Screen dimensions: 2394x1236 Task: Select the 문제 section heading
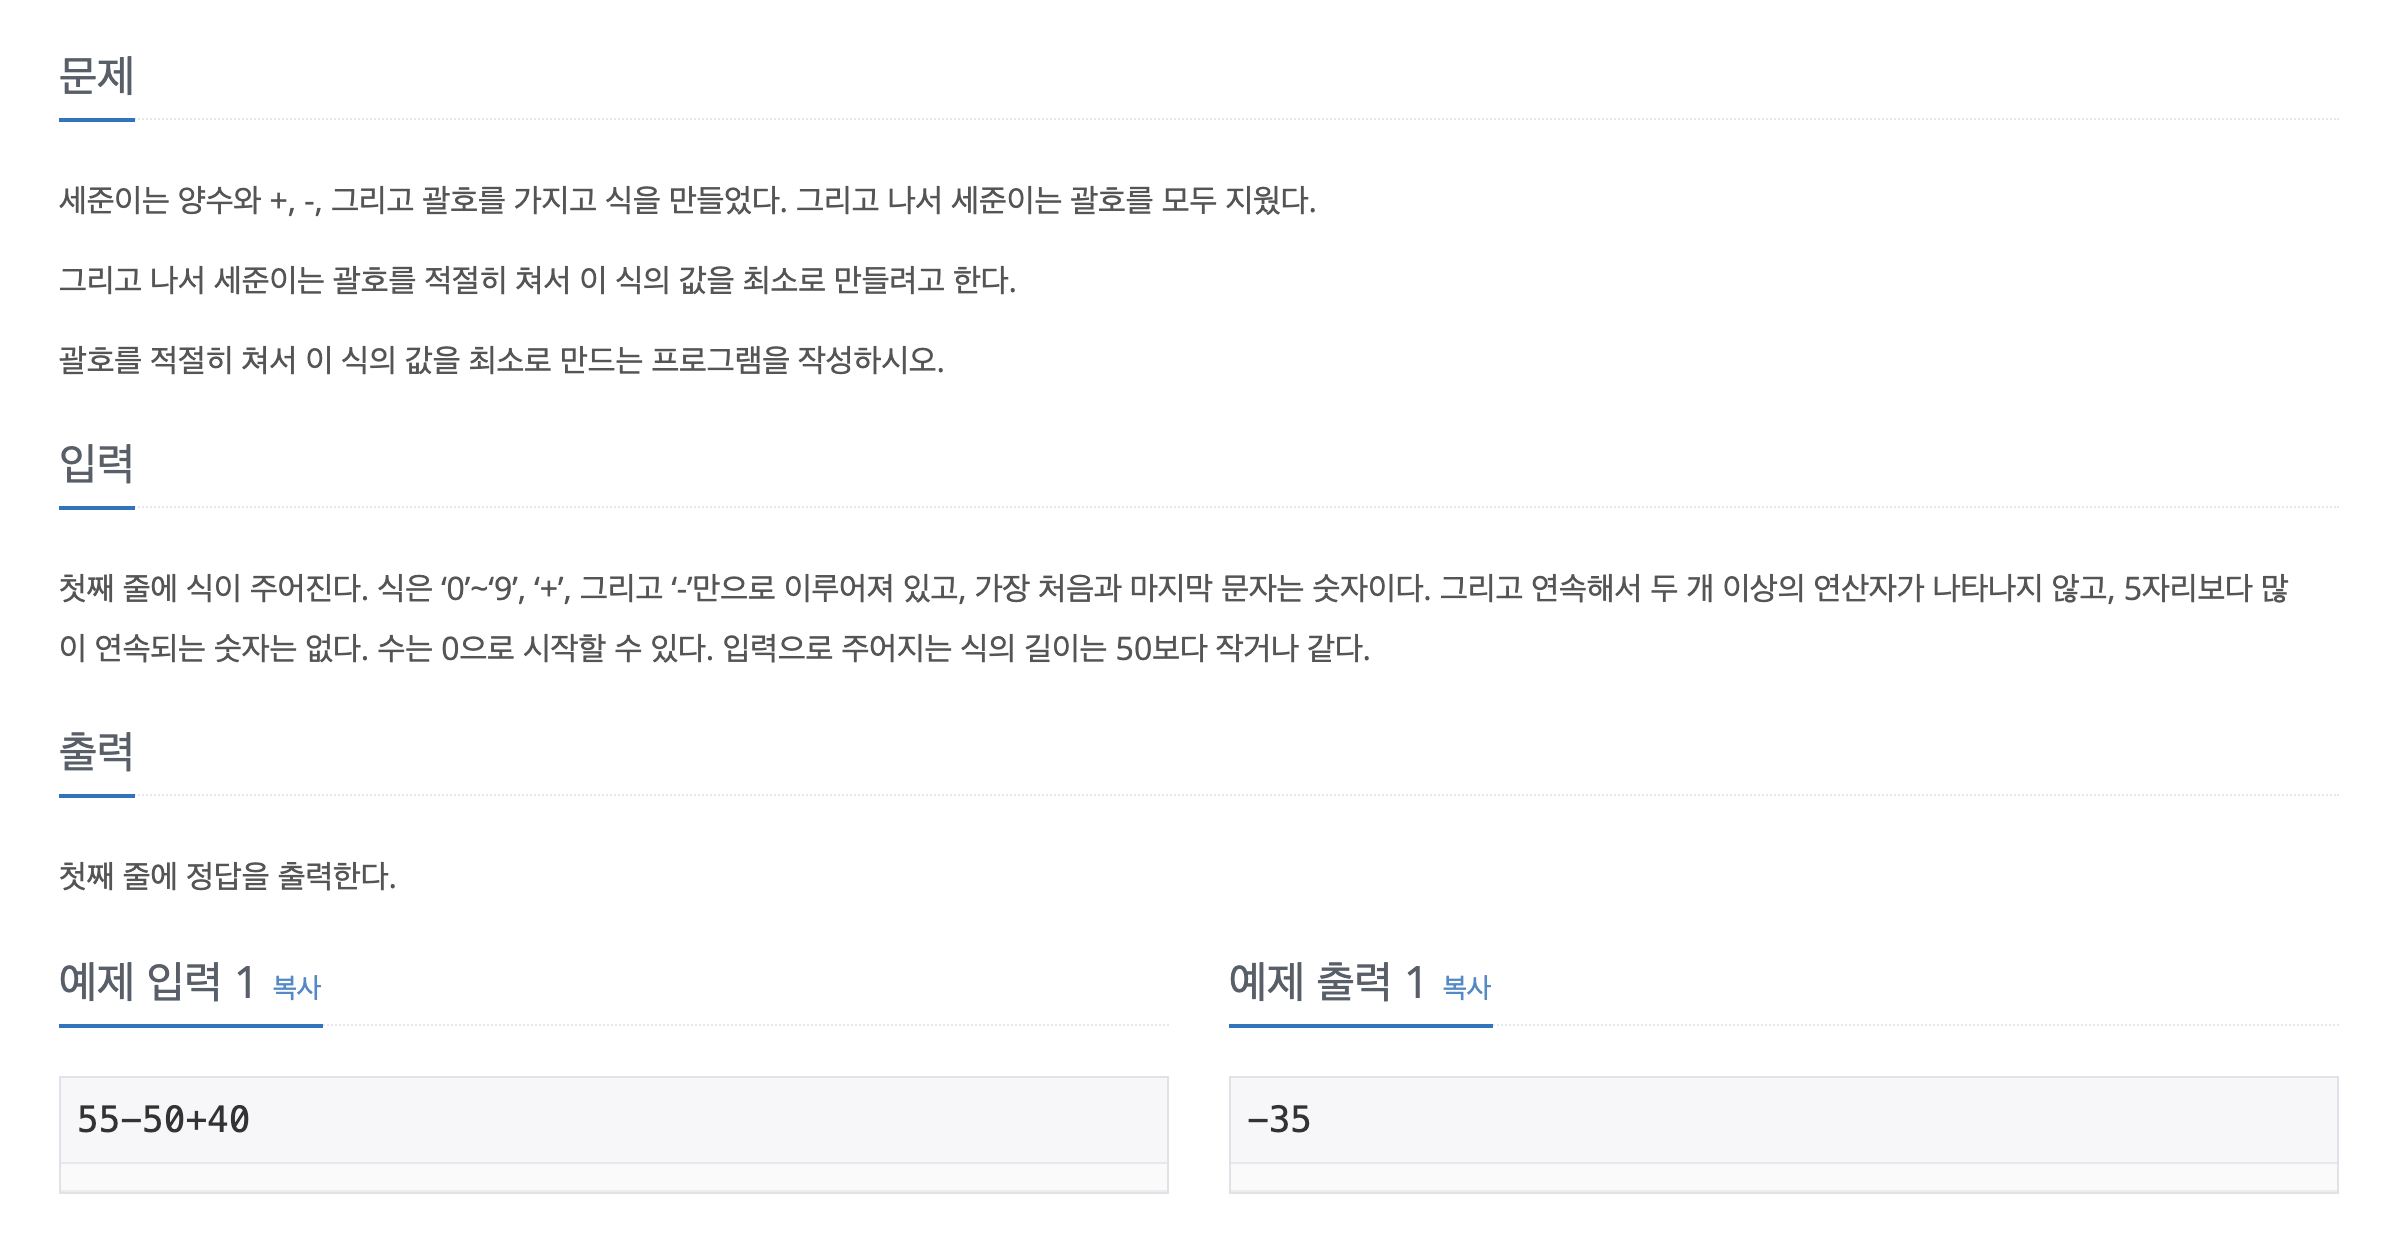pos(97,76)
